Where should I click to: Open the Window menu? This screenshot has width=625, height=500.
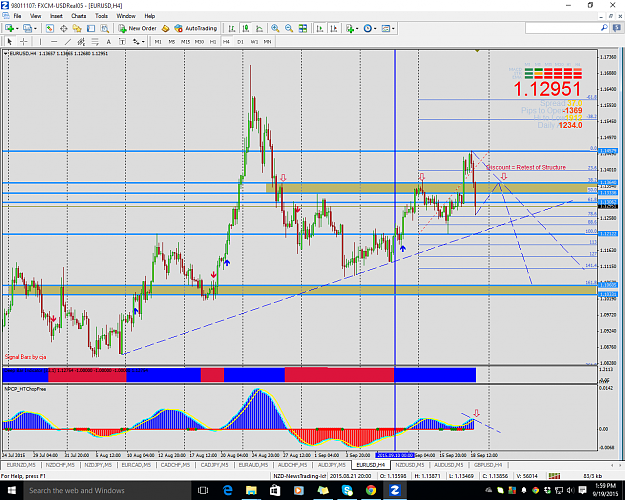[126, 16]
